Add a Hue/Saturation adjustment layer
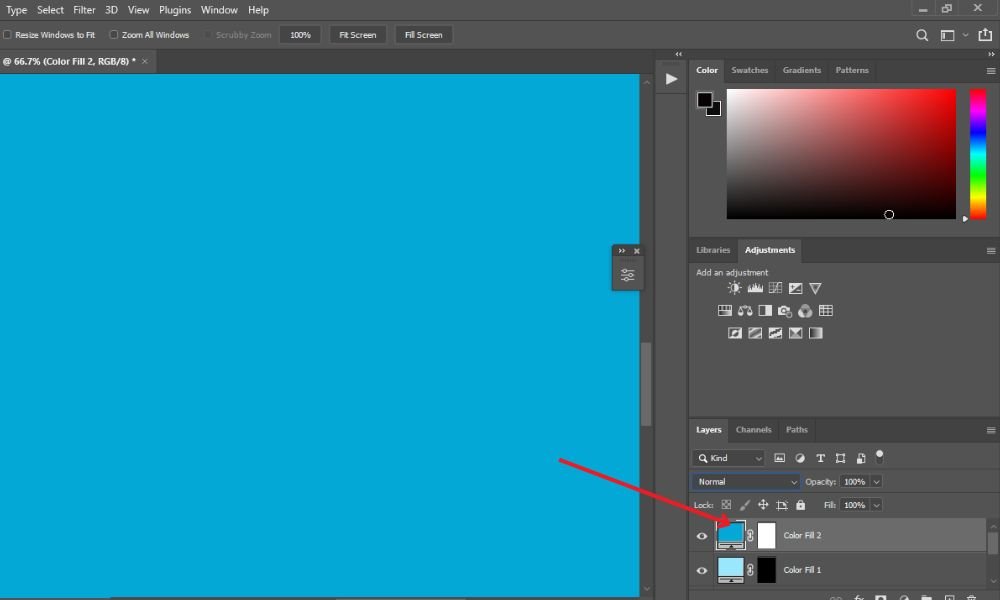 point(724,311)
